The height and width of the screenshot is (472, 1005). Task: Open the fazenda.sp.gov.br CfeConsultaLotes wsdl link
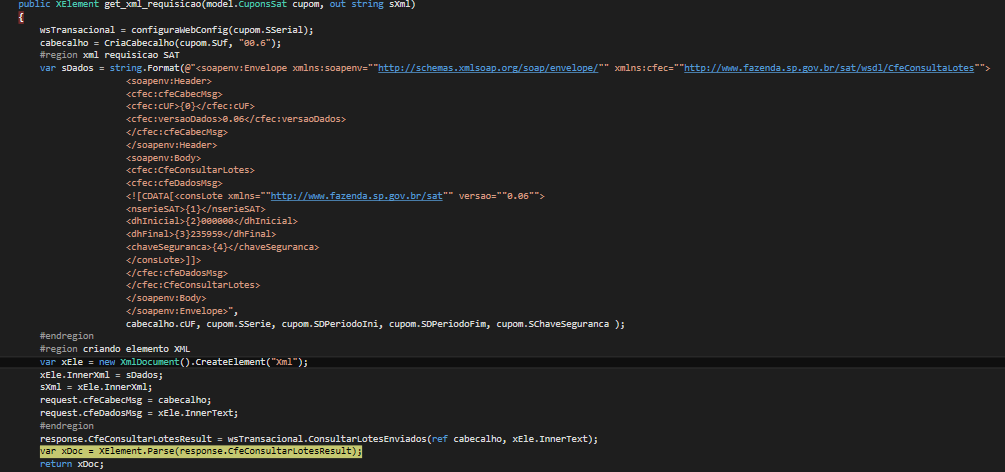coord(829,68)
